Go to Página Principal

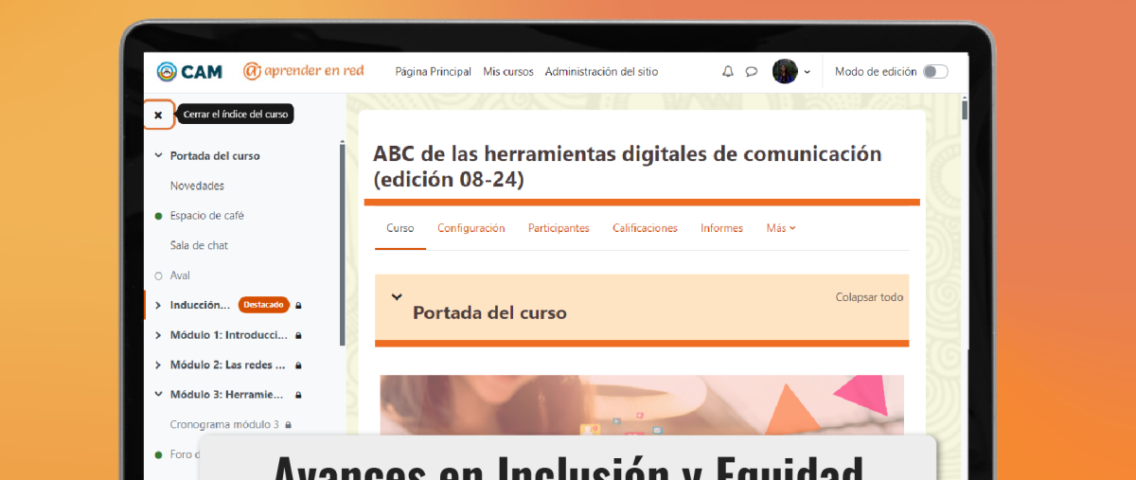coord(433,72)
